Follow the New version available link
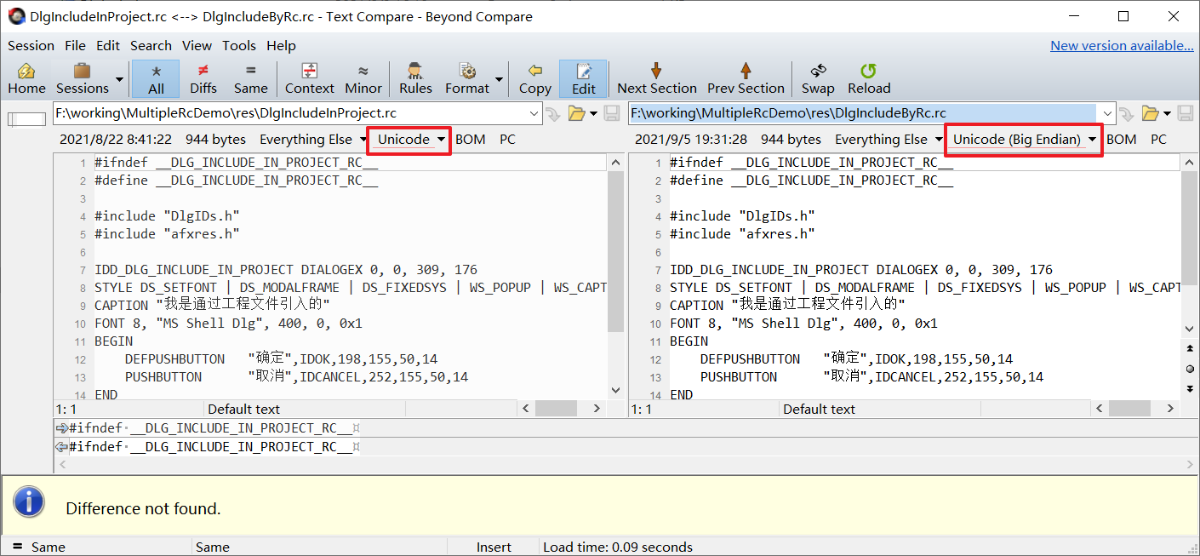Viewport: 1200px width, 556px height. pyautogui.click(x=1121, y=45)
